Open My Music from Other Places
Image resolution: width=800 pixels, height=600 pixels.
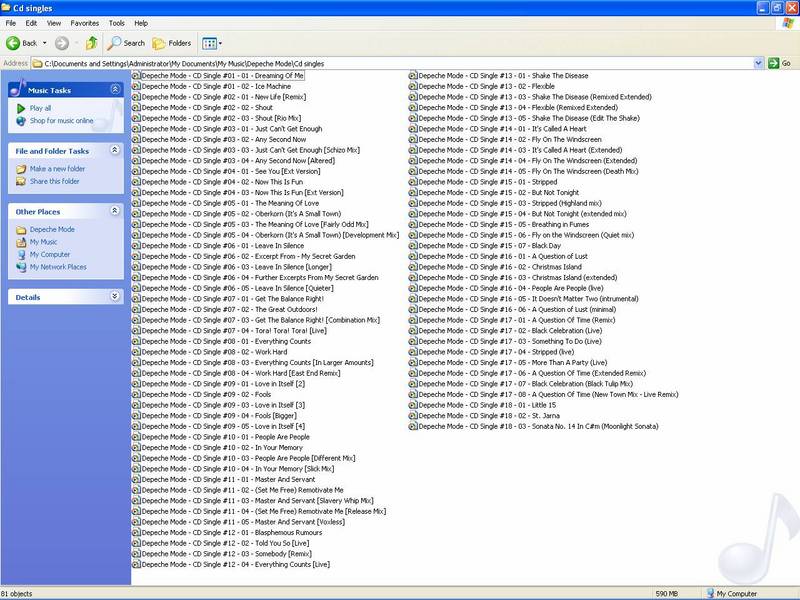(43, 242)
